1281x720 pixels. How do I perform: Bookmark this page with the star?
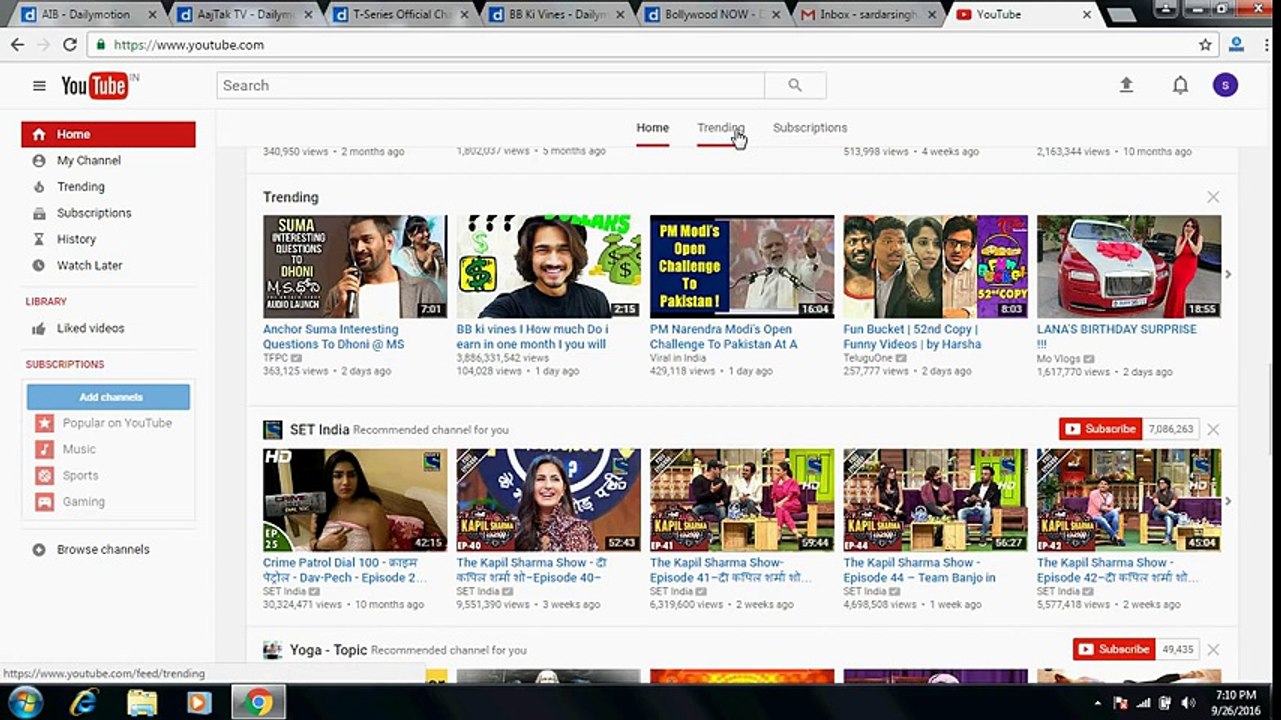(x=1205, y=45)
